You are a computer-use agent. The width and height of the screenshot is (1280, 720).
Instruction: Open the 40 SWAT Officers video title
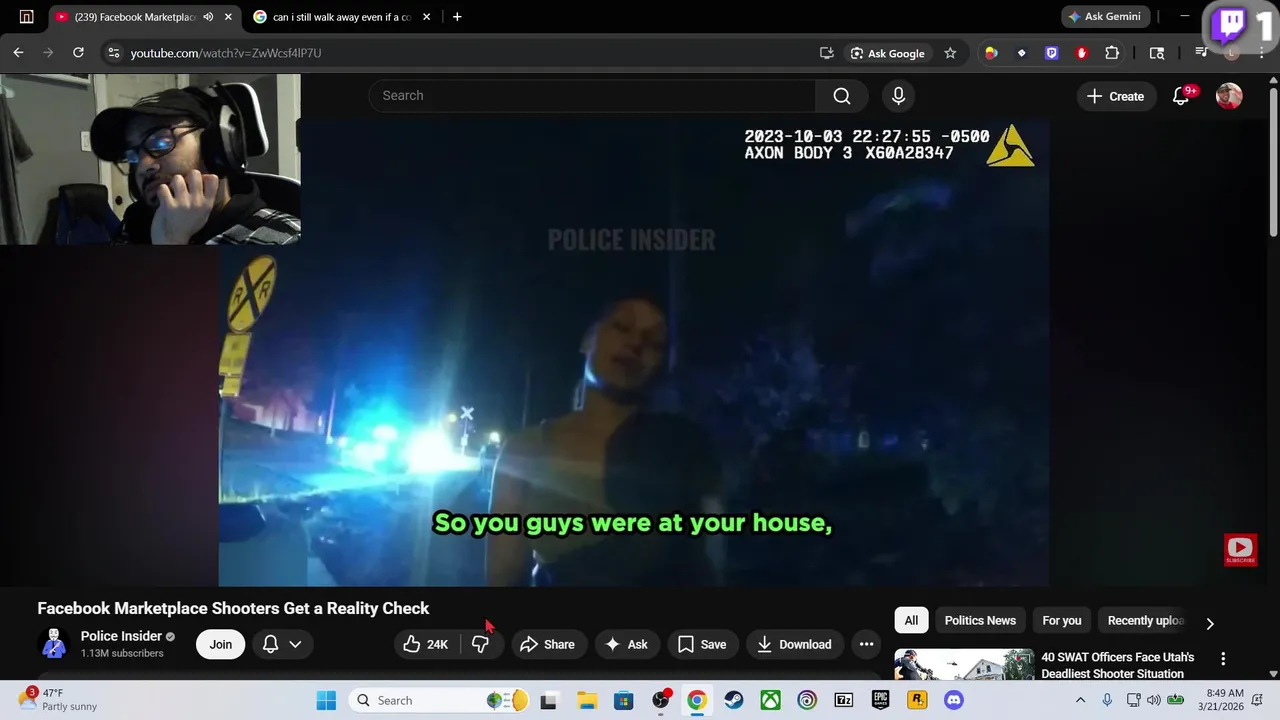click(x=1117, y=665)
